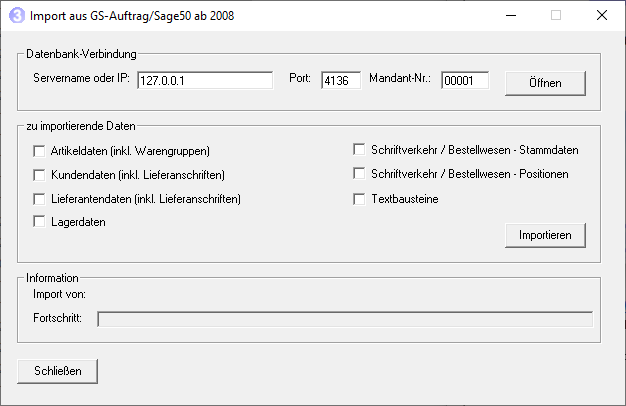This screenshot has height=406, width=626.
Task: Click the Fortschritt progress bar
Action: click(x=345, y=319)
